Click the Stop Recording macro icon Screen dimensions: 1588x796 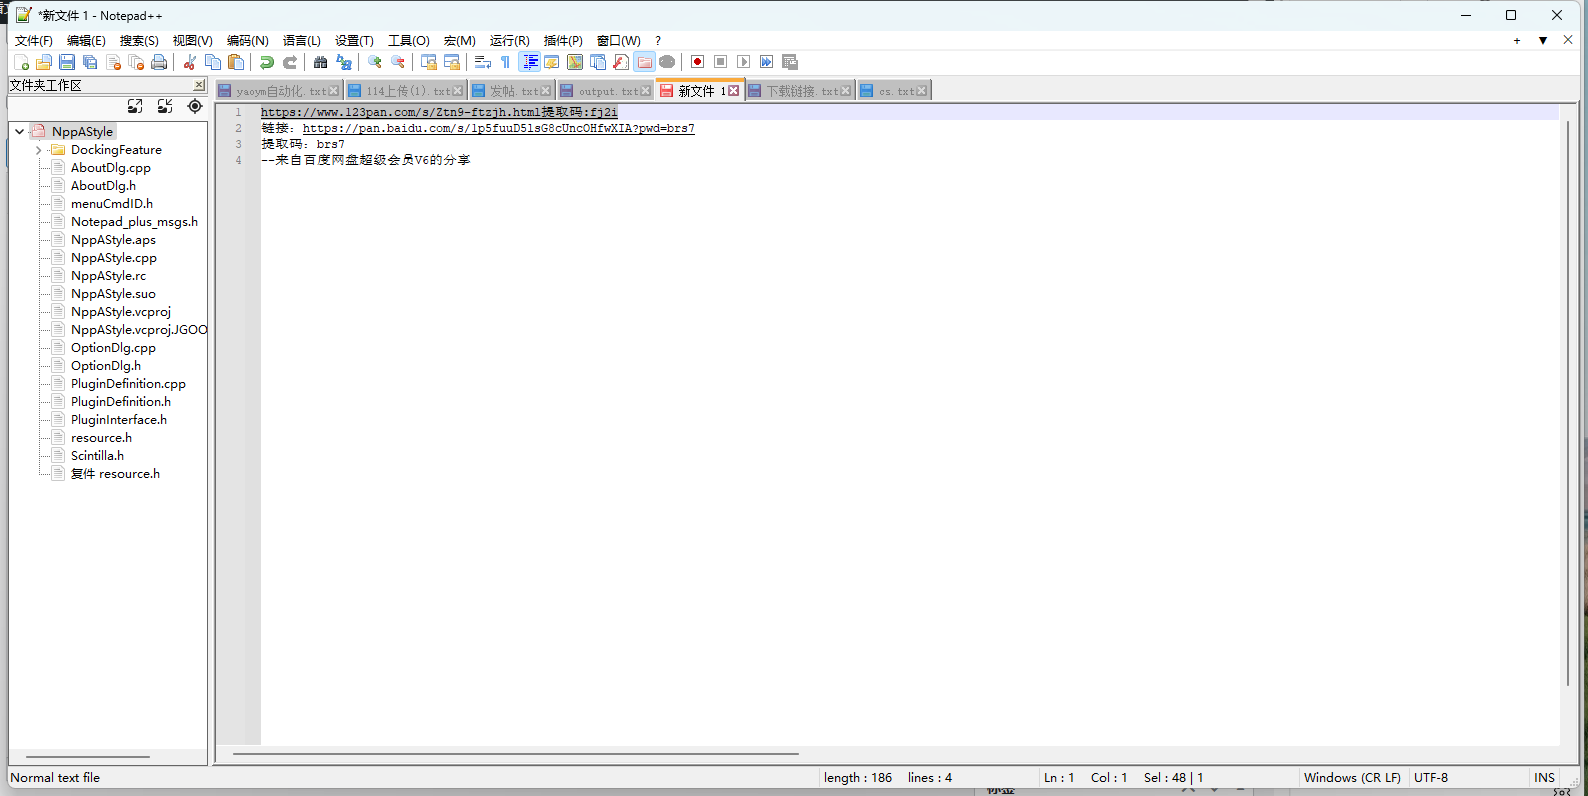coord(720,62)
